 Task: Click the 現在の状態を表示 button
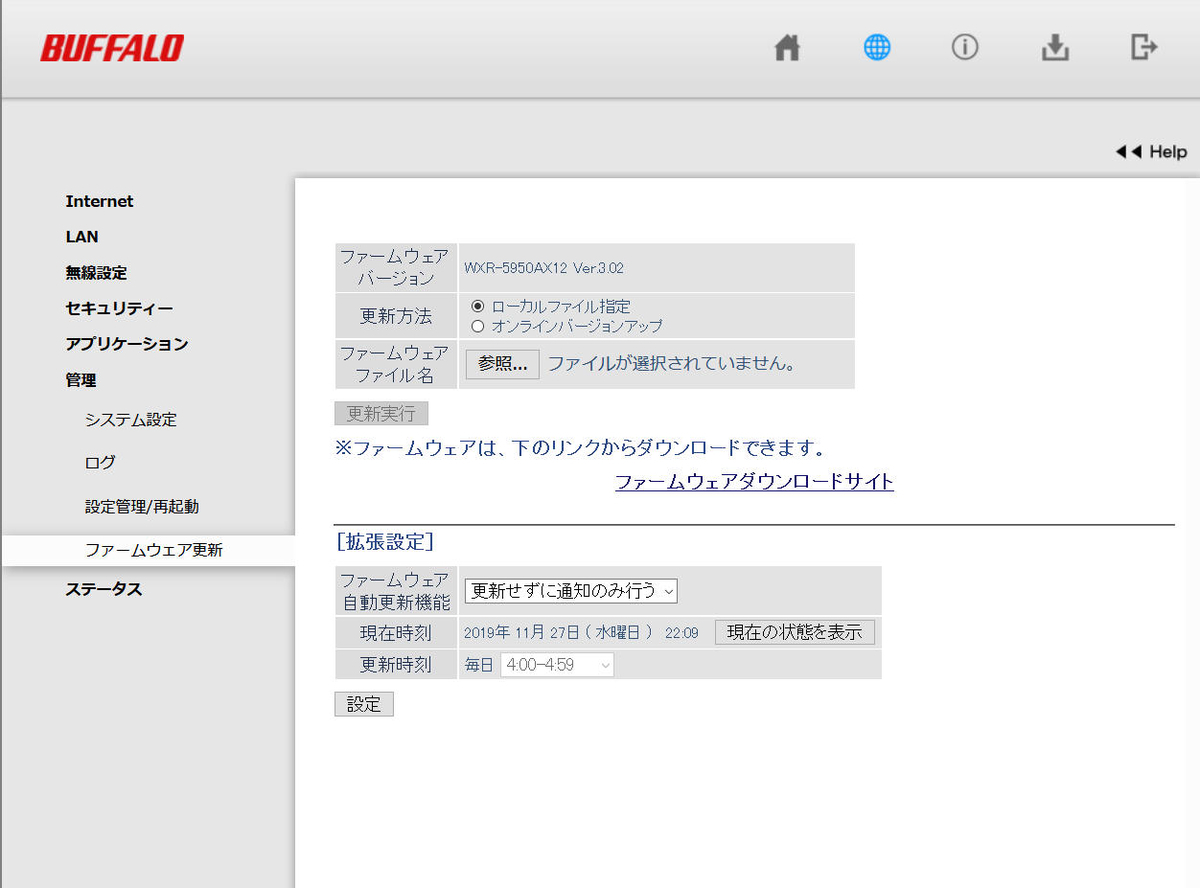point(795,632)
